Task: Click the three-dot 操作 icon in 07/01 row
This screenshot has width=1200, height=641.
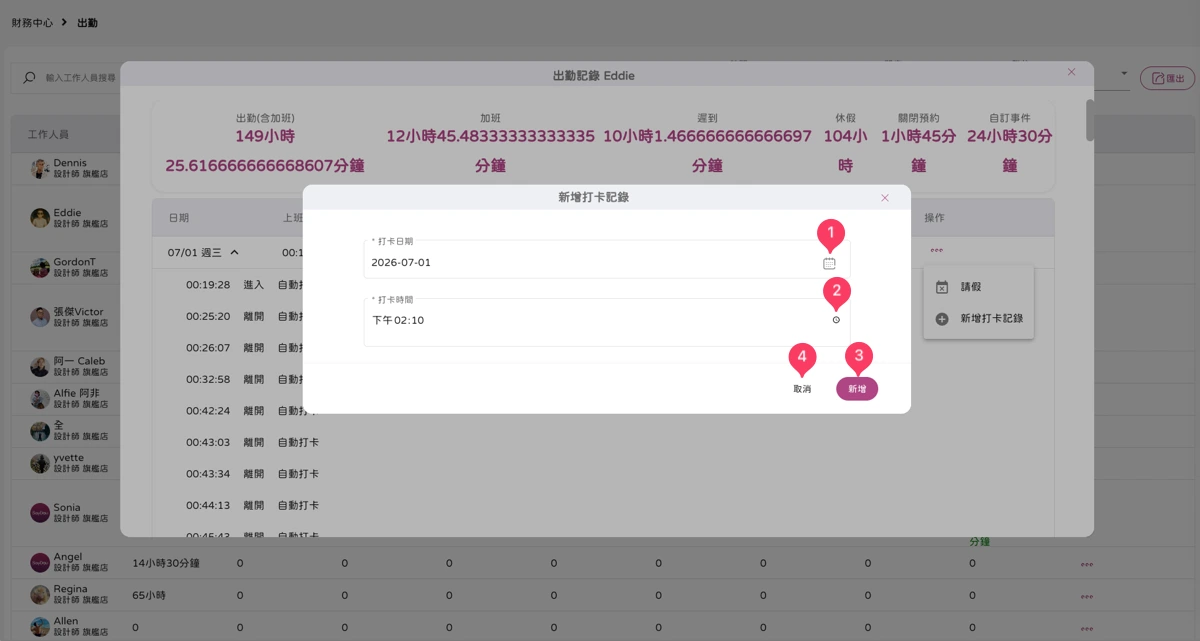Action: pos(936,250)
